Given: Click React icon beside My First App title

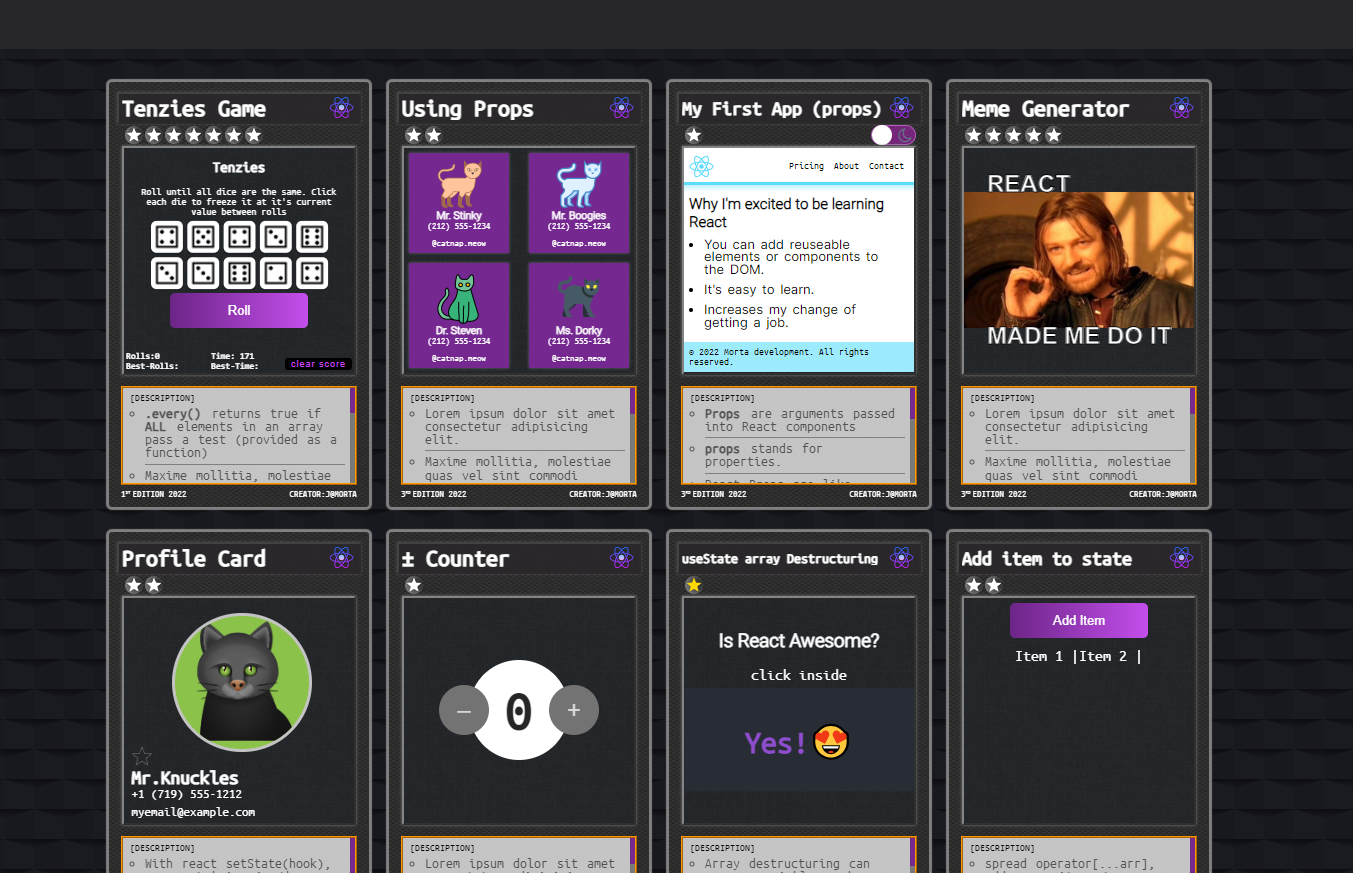Looking at the screenshot, I should click(x=902, y=108).
